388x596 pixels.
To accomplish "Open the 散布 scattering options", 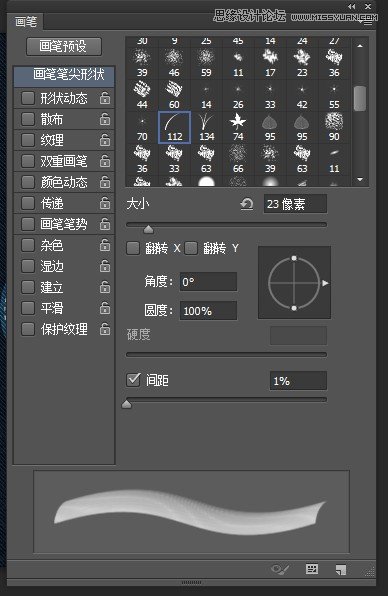I will [52, 120].
